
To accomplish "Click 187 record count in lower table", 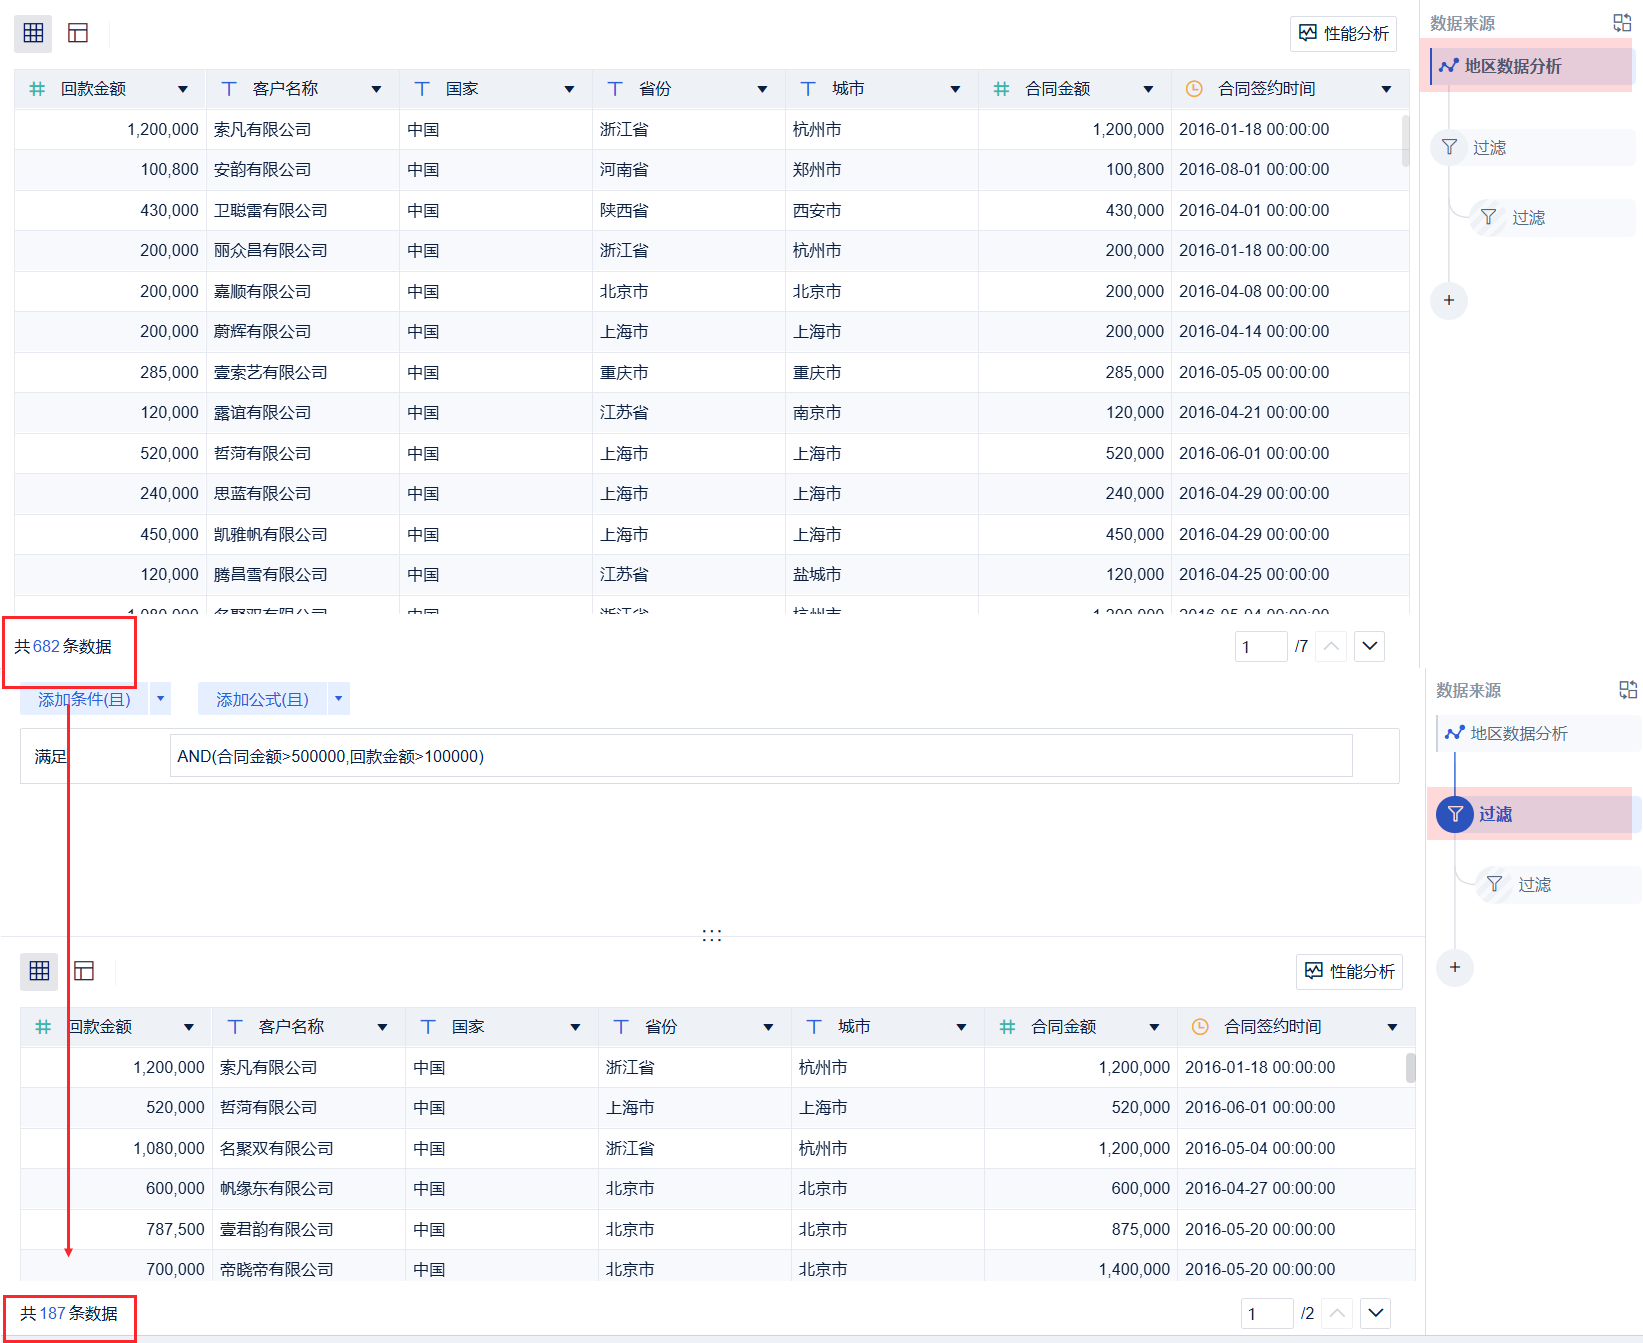I will pos(52,1314).
